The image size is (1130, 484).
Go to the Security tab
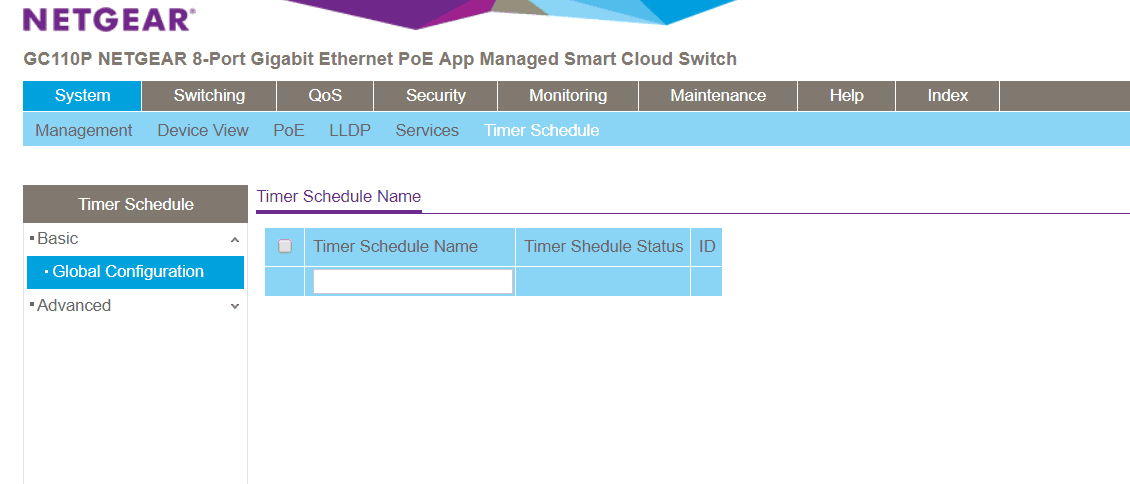click(435, 96)
